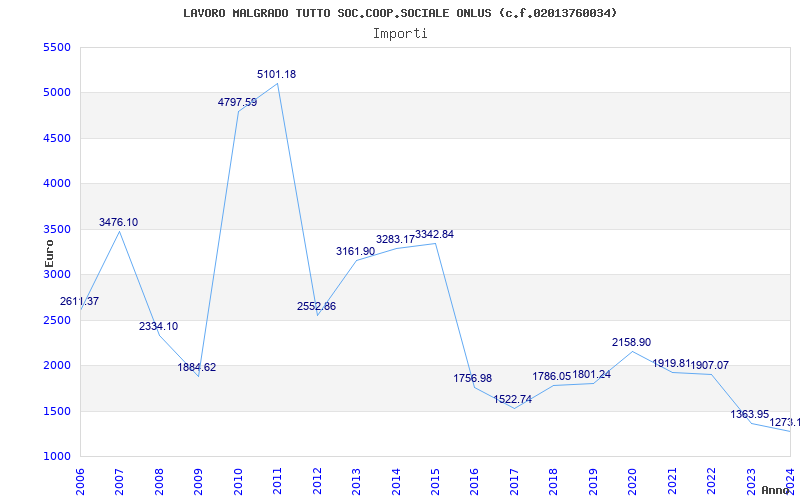
Task: Click the 3000 y-axis tick
Action: point(57,274)
